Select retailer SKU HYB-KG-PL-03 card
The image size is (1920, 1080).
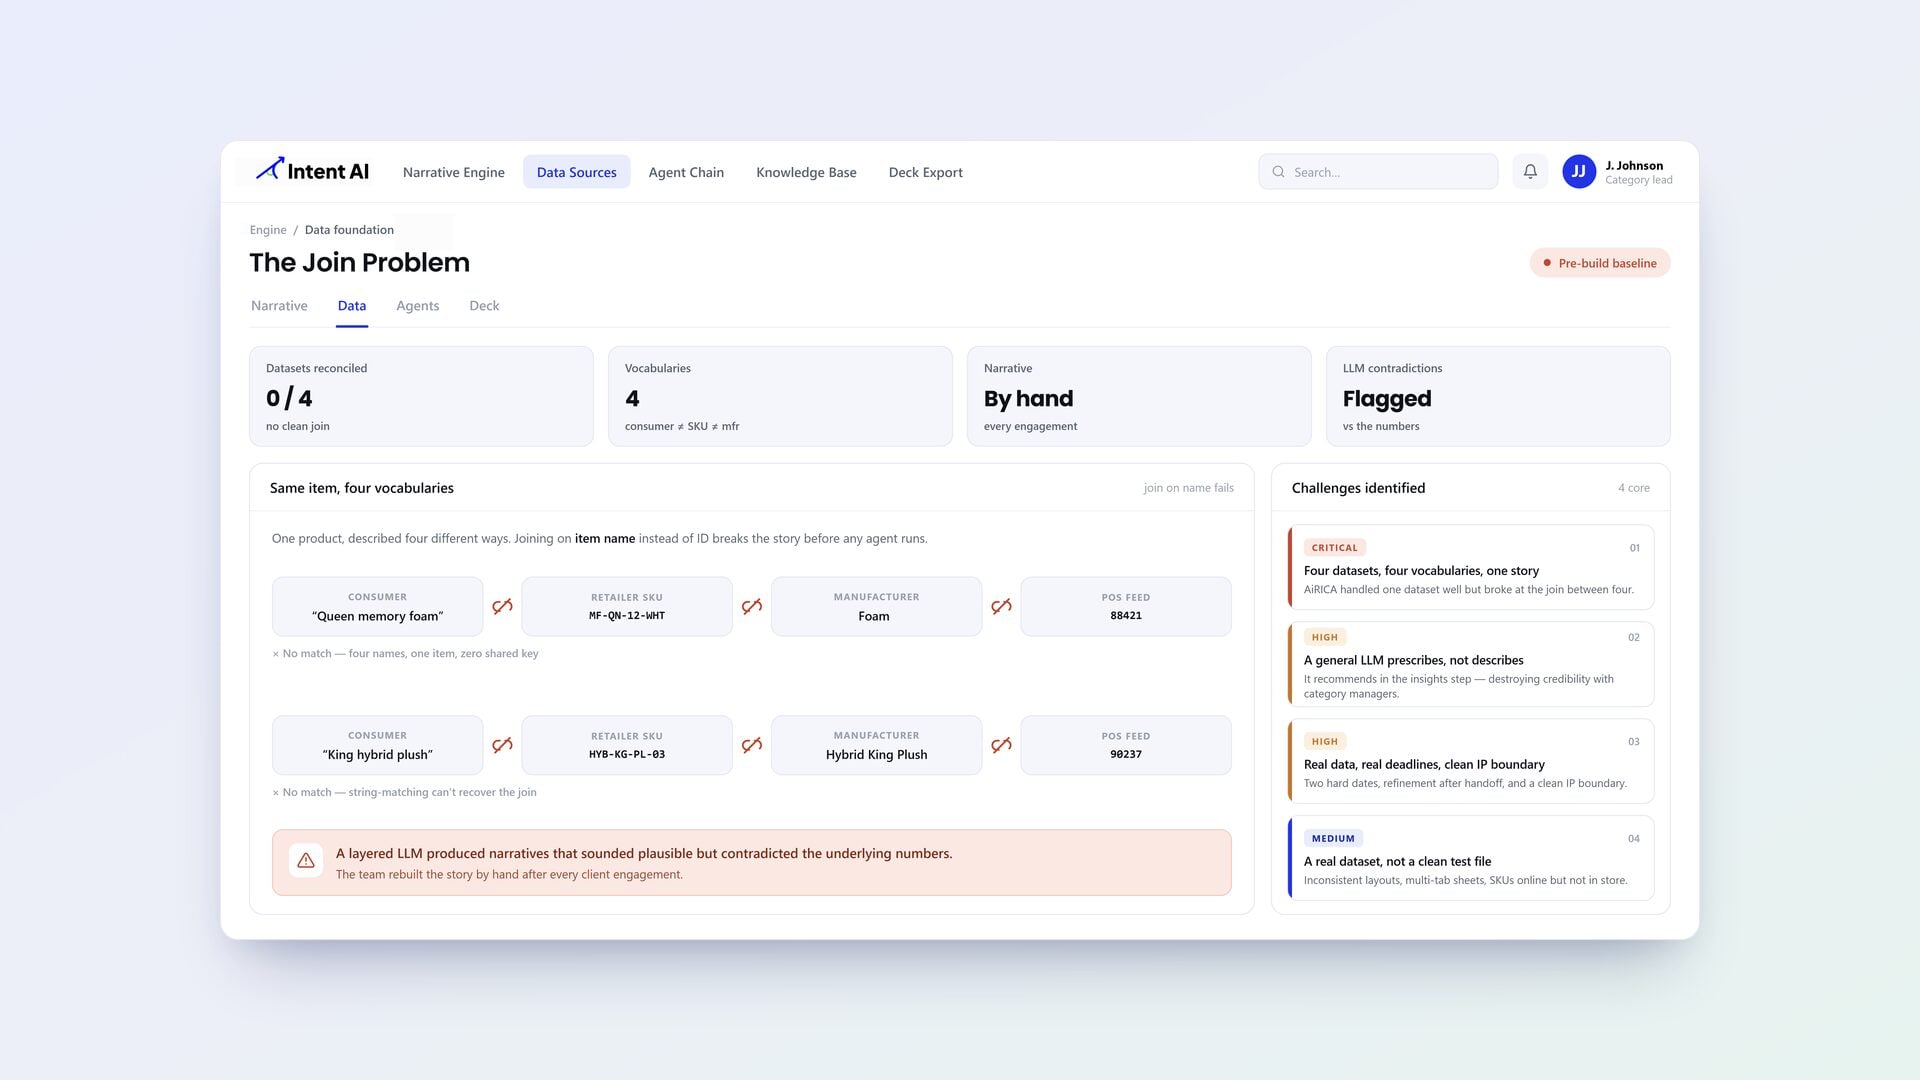coord(627,745)
